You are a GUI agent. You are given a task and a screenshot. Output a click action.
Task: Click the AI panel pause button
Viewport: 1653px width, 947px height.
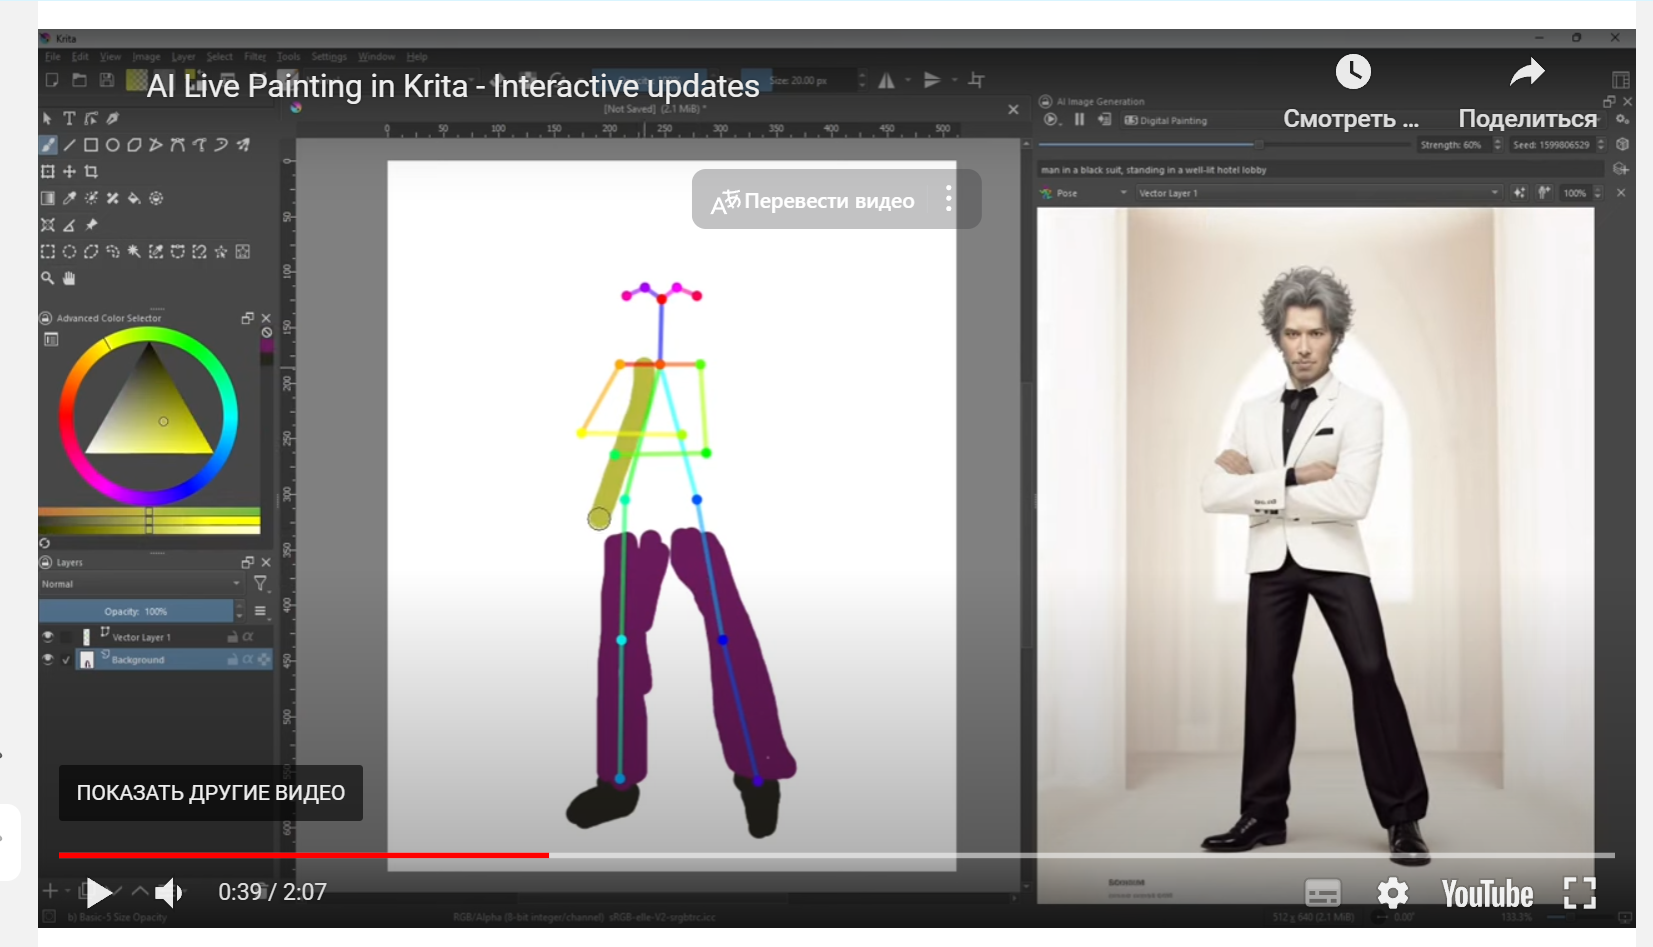[x=1079, y=120]
